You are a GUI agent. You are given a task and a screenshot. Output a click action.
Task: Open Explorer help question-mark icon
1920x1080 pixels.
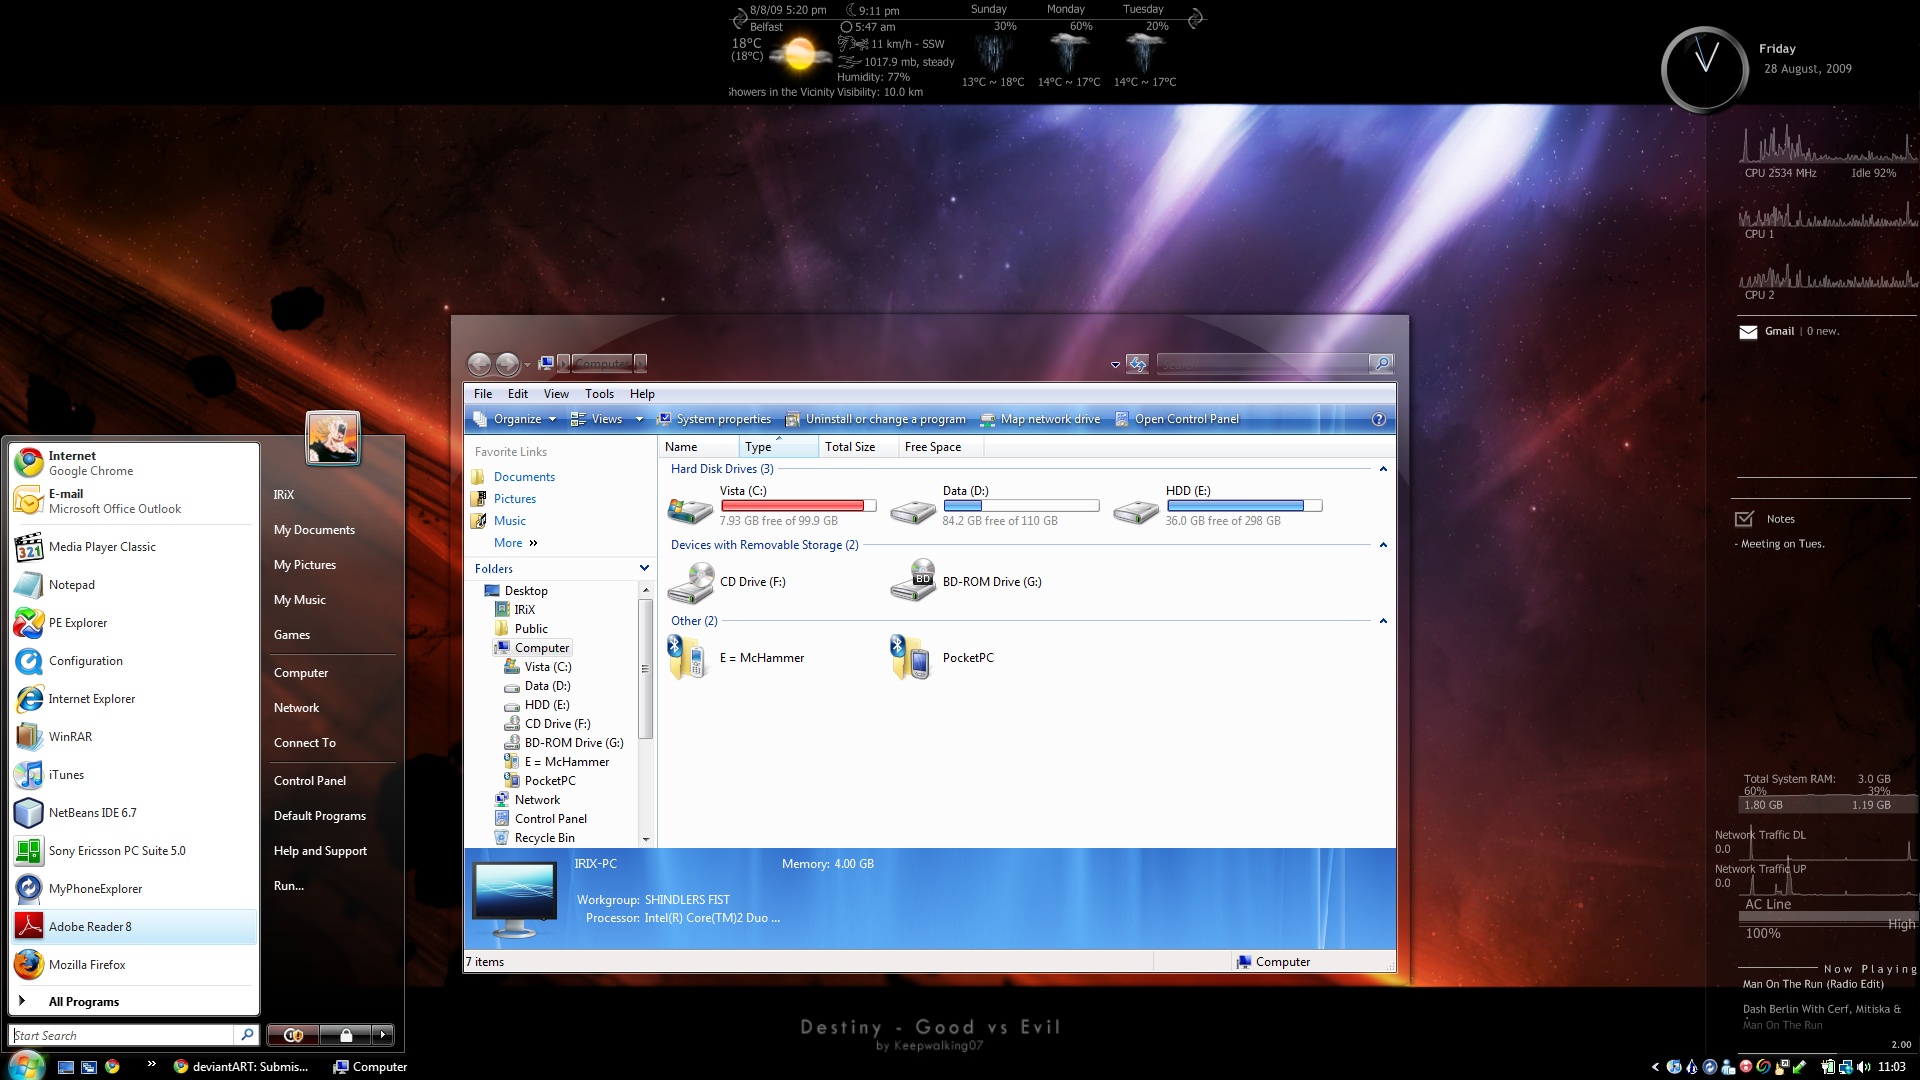(x=1379, y=419)
